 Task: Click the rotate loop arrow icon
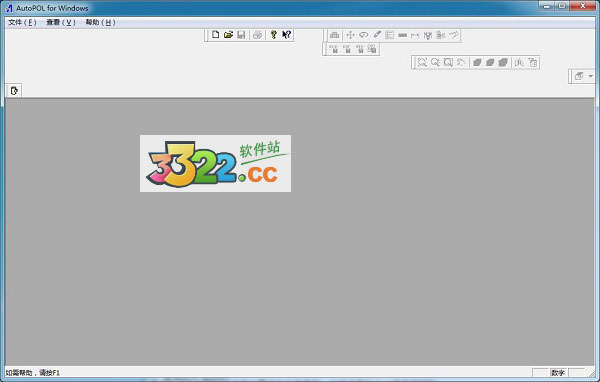(364, 35)
